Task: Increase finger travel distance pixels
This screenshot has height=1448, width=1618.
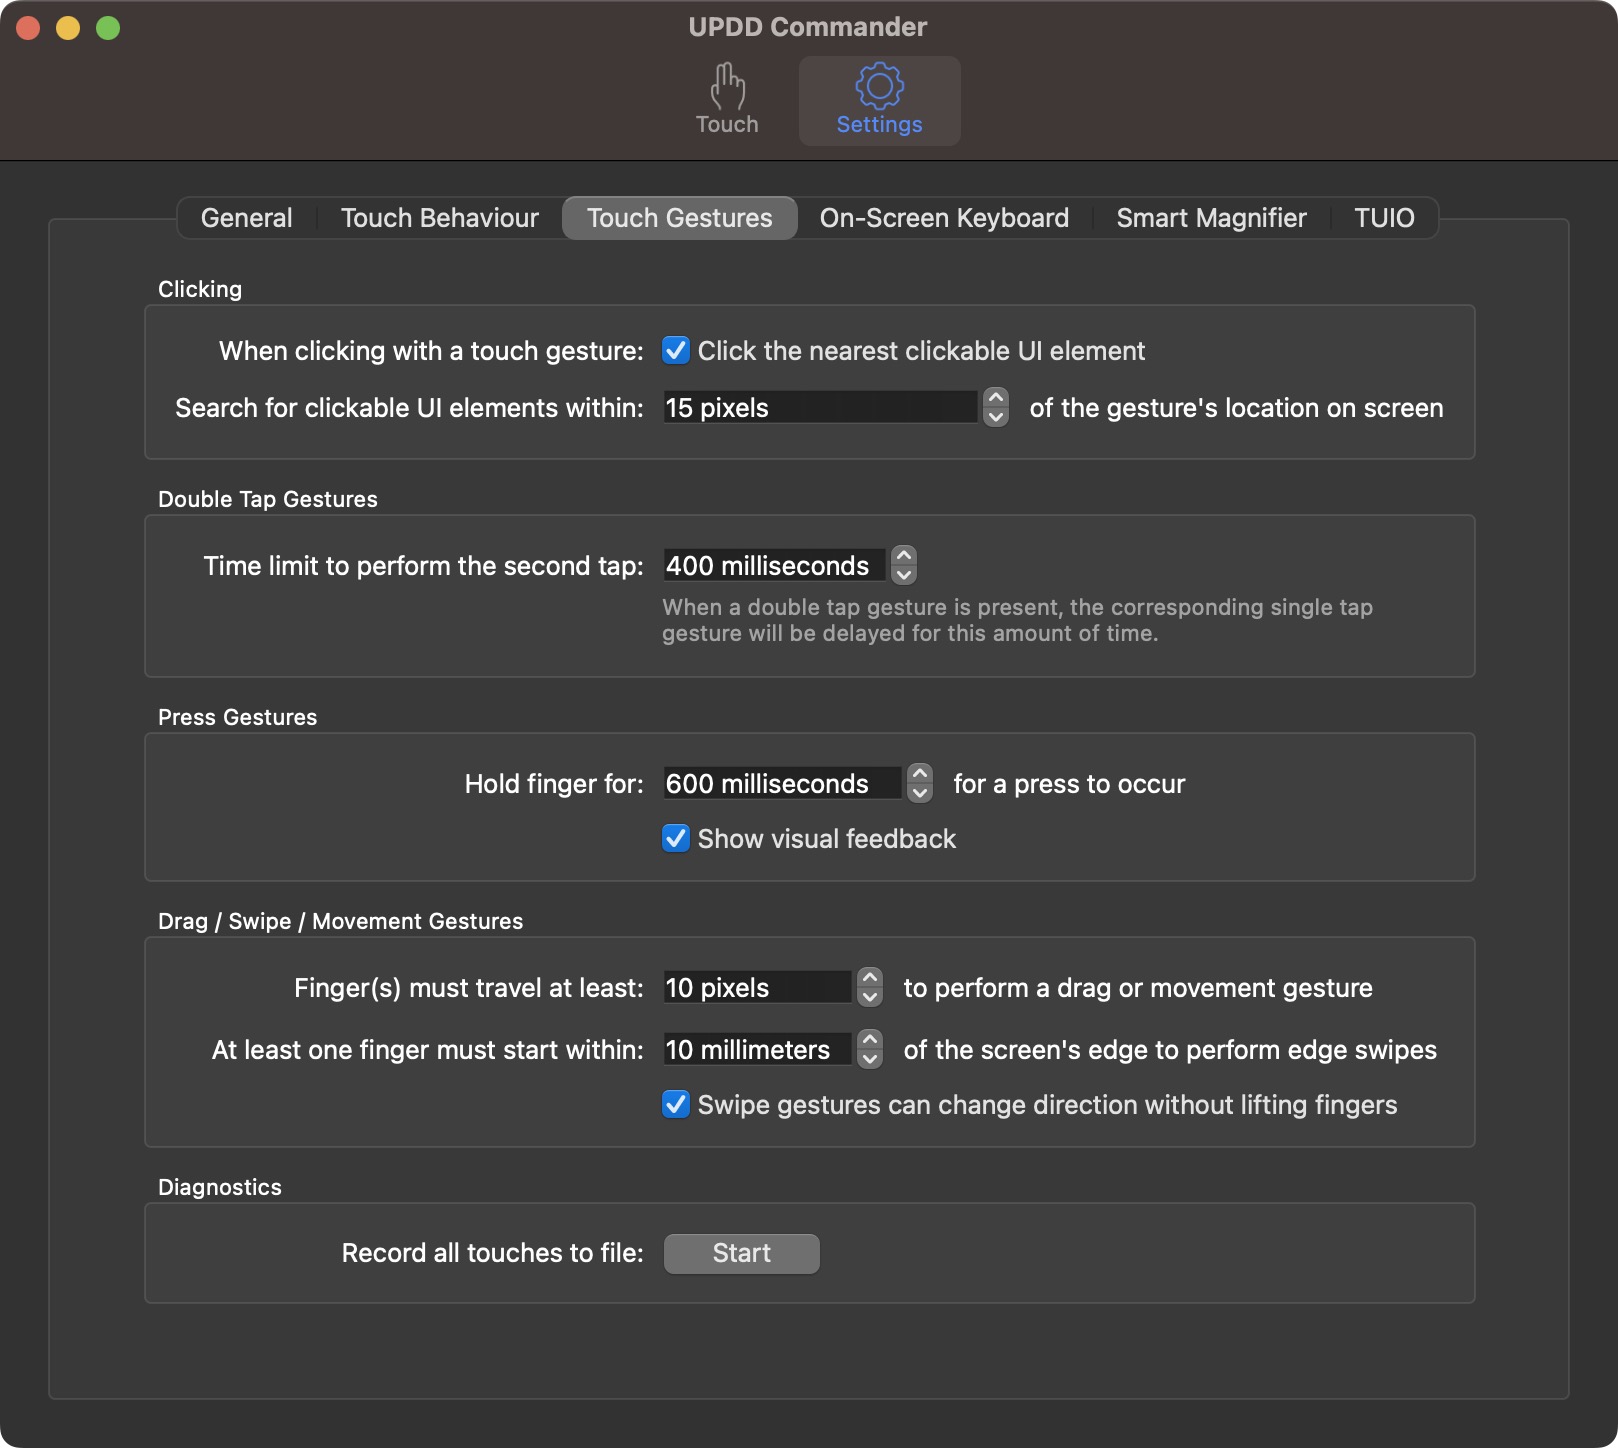Action: tap(870, 977)
